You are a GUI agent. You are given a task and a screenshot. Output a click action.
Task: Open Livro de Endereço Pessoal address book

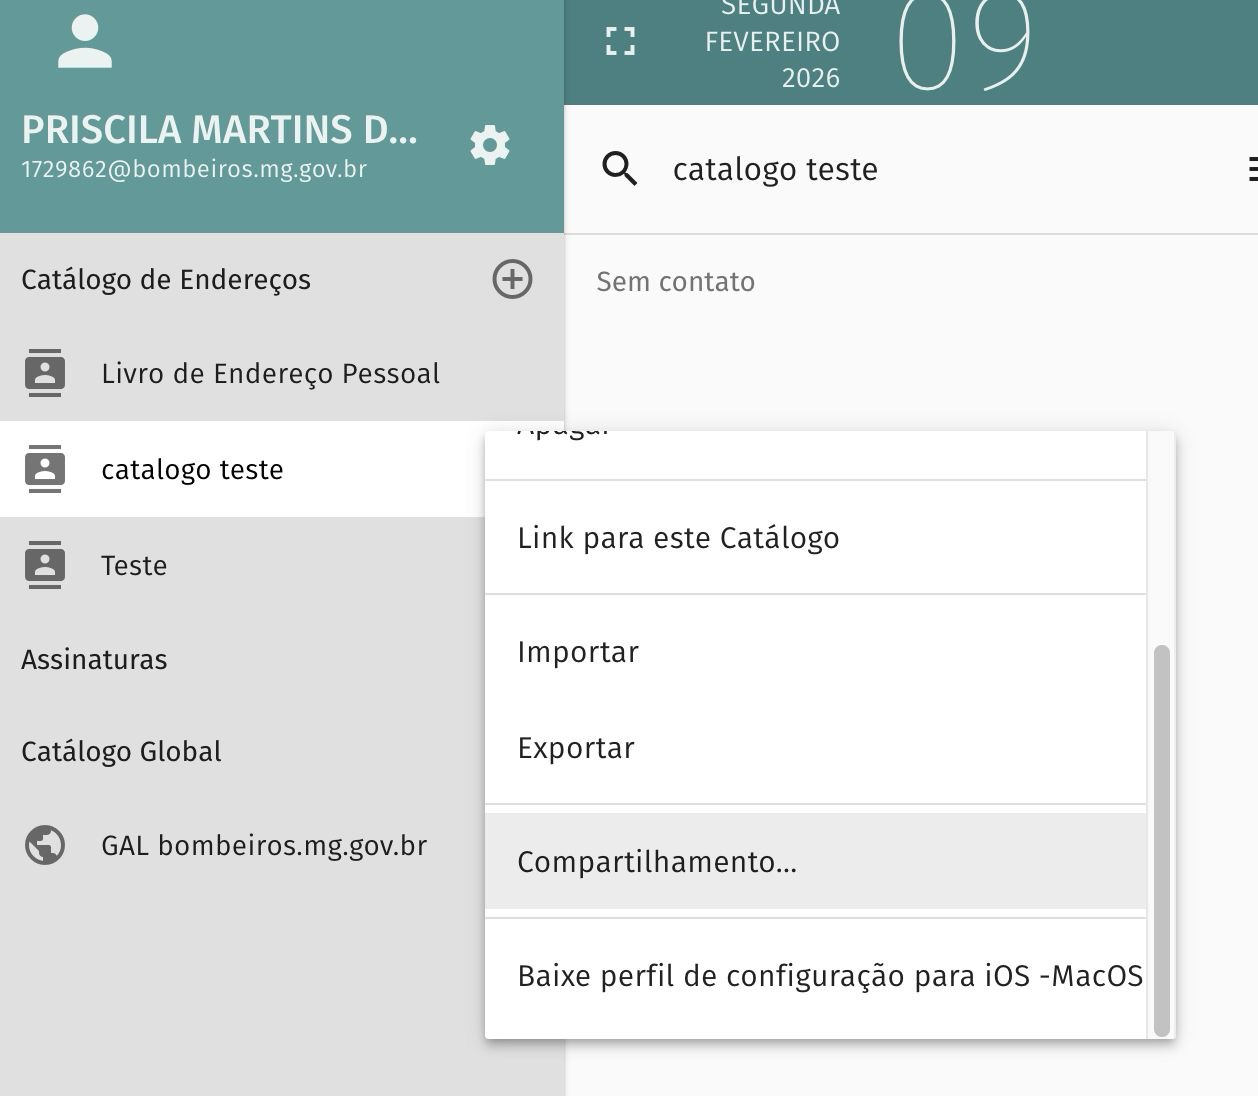coord(270,373)
